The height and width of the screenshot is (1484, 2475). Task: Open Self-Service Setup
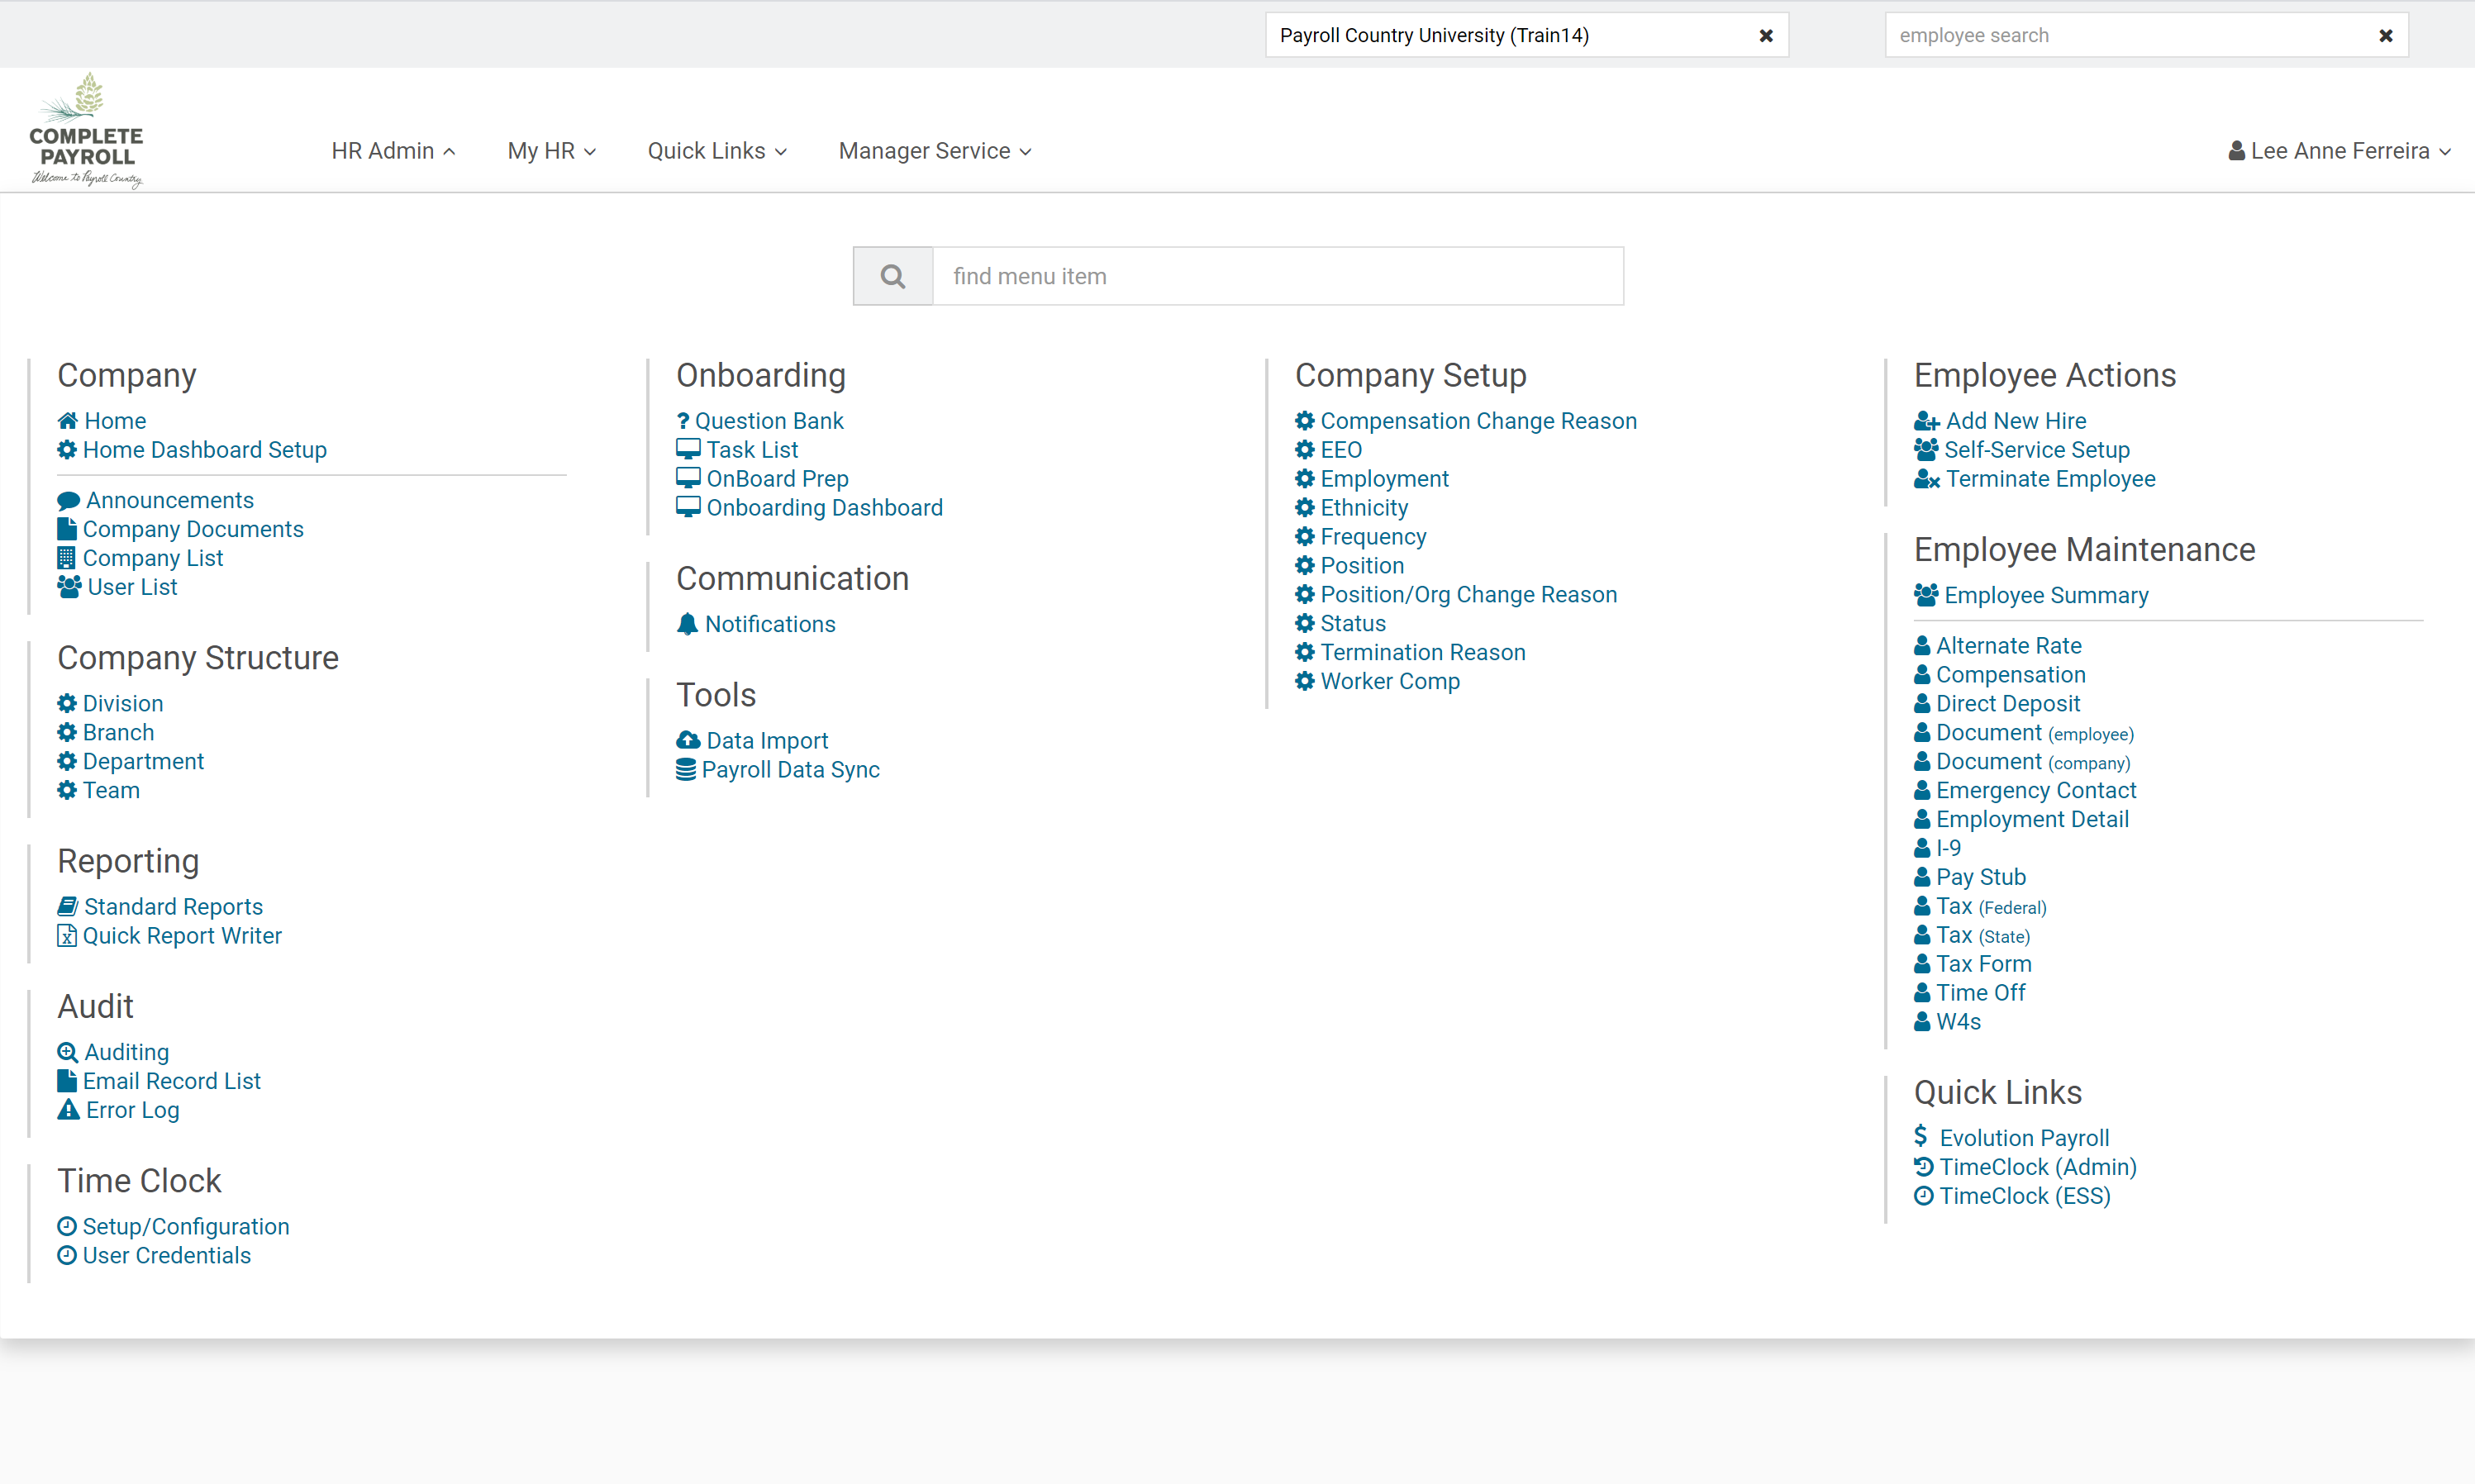2037,450
